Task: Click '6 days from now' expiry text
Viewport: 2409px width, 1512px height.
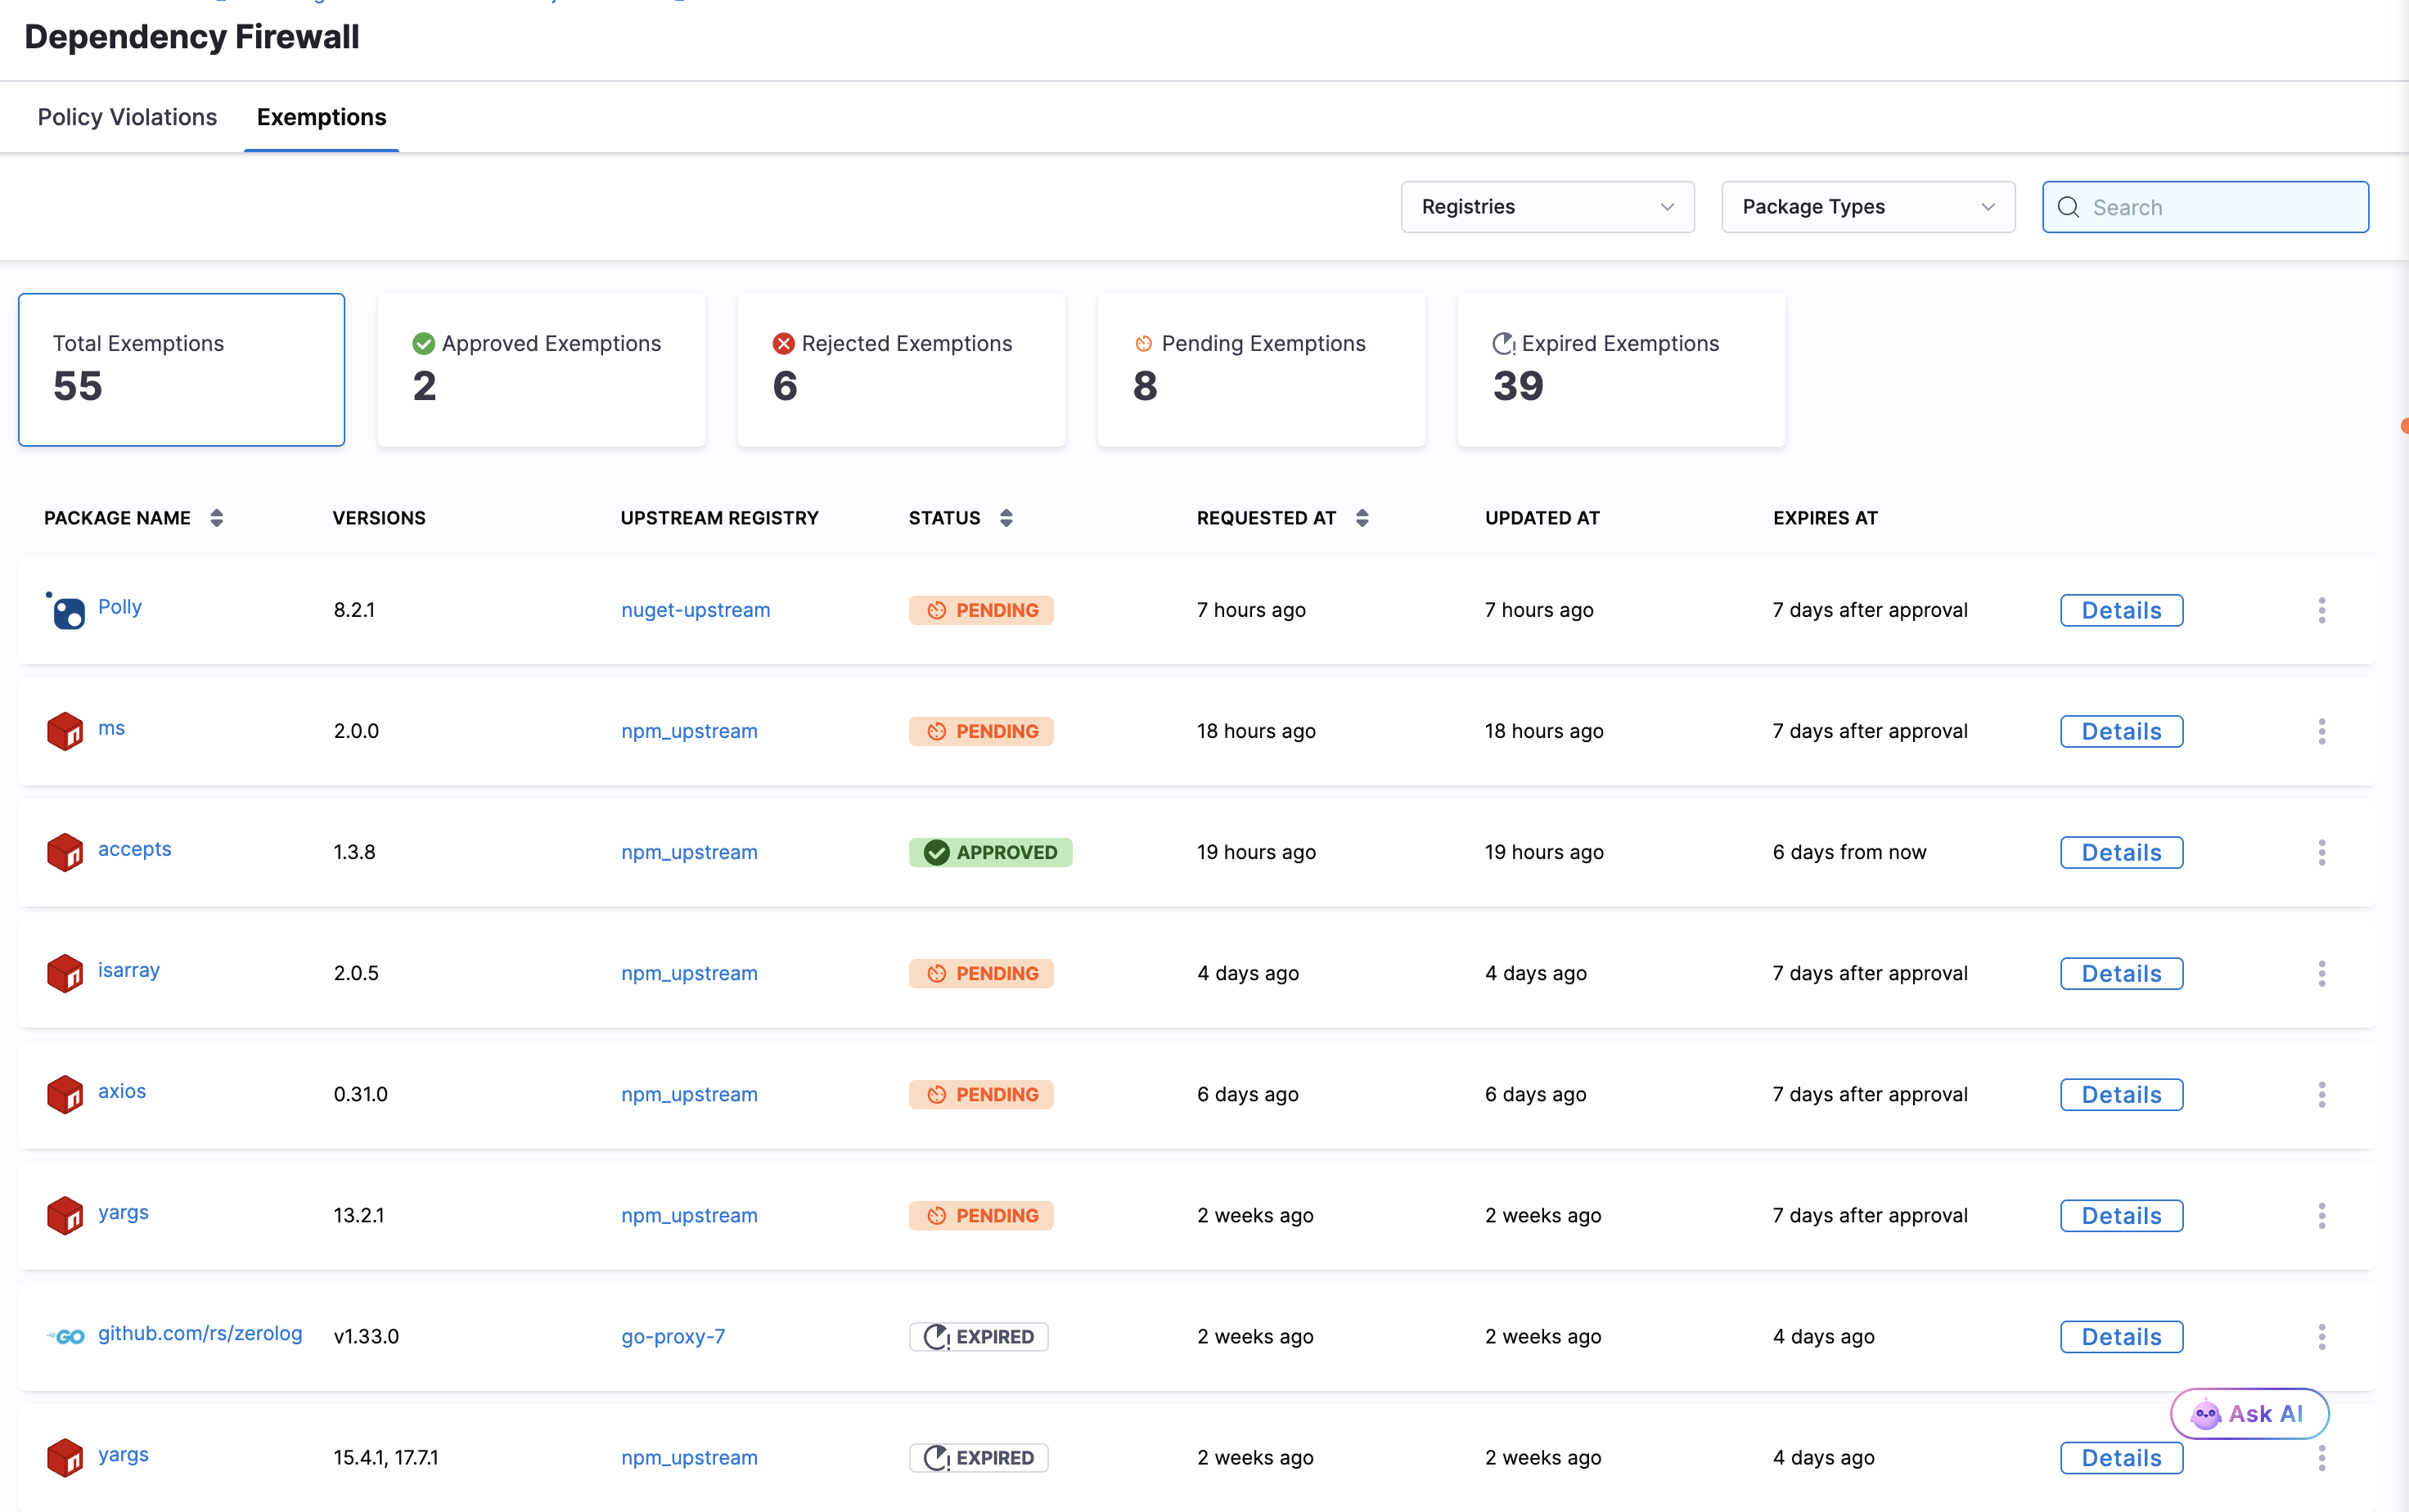Action: (1849, 852)
